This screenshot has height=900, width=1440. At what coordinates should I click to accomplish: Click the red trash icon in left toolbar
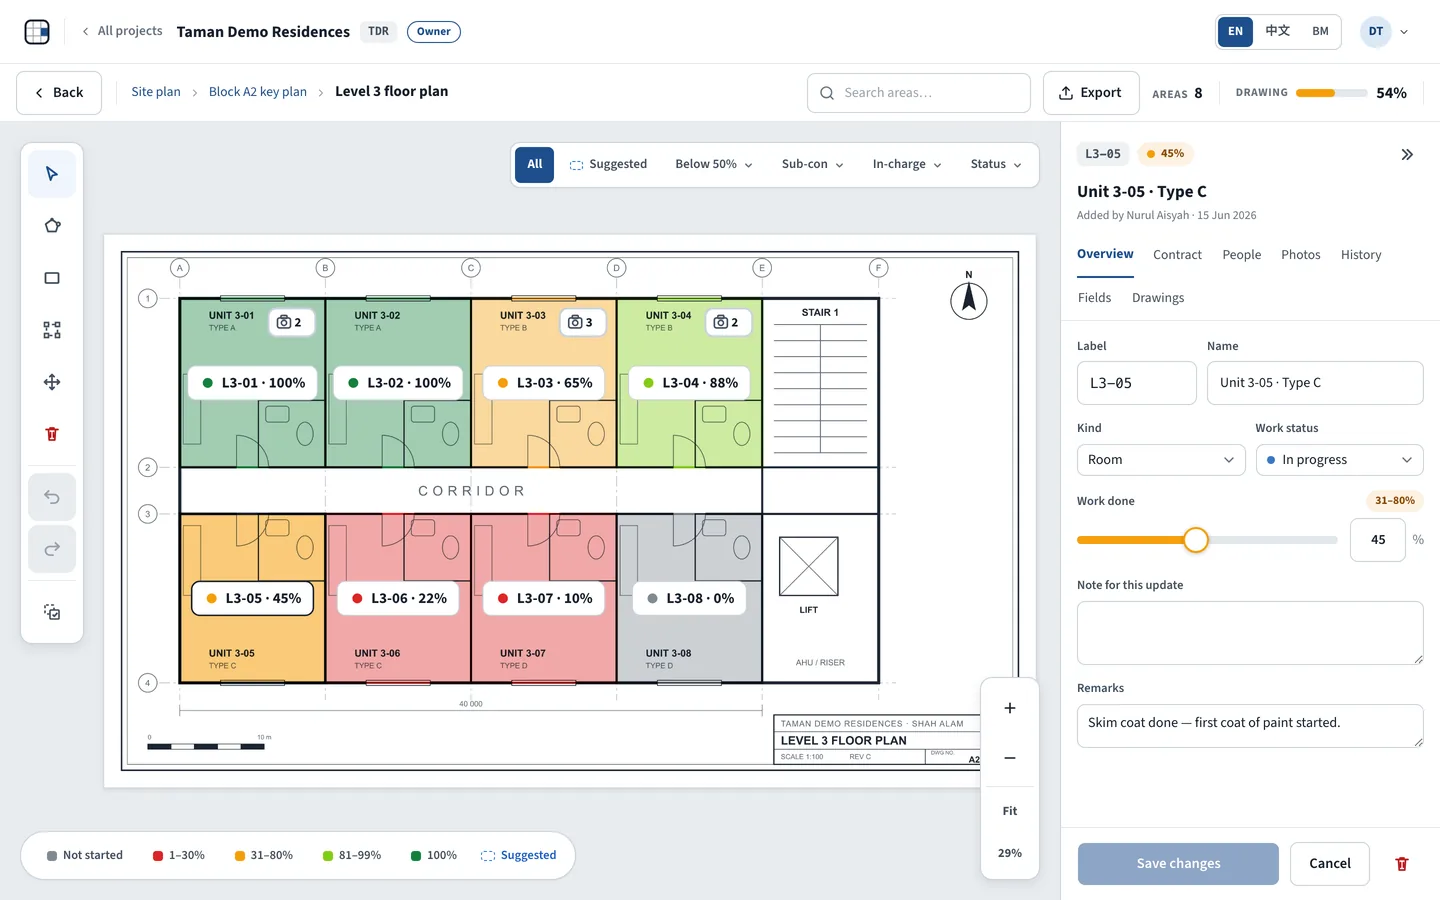click(52, 434)
